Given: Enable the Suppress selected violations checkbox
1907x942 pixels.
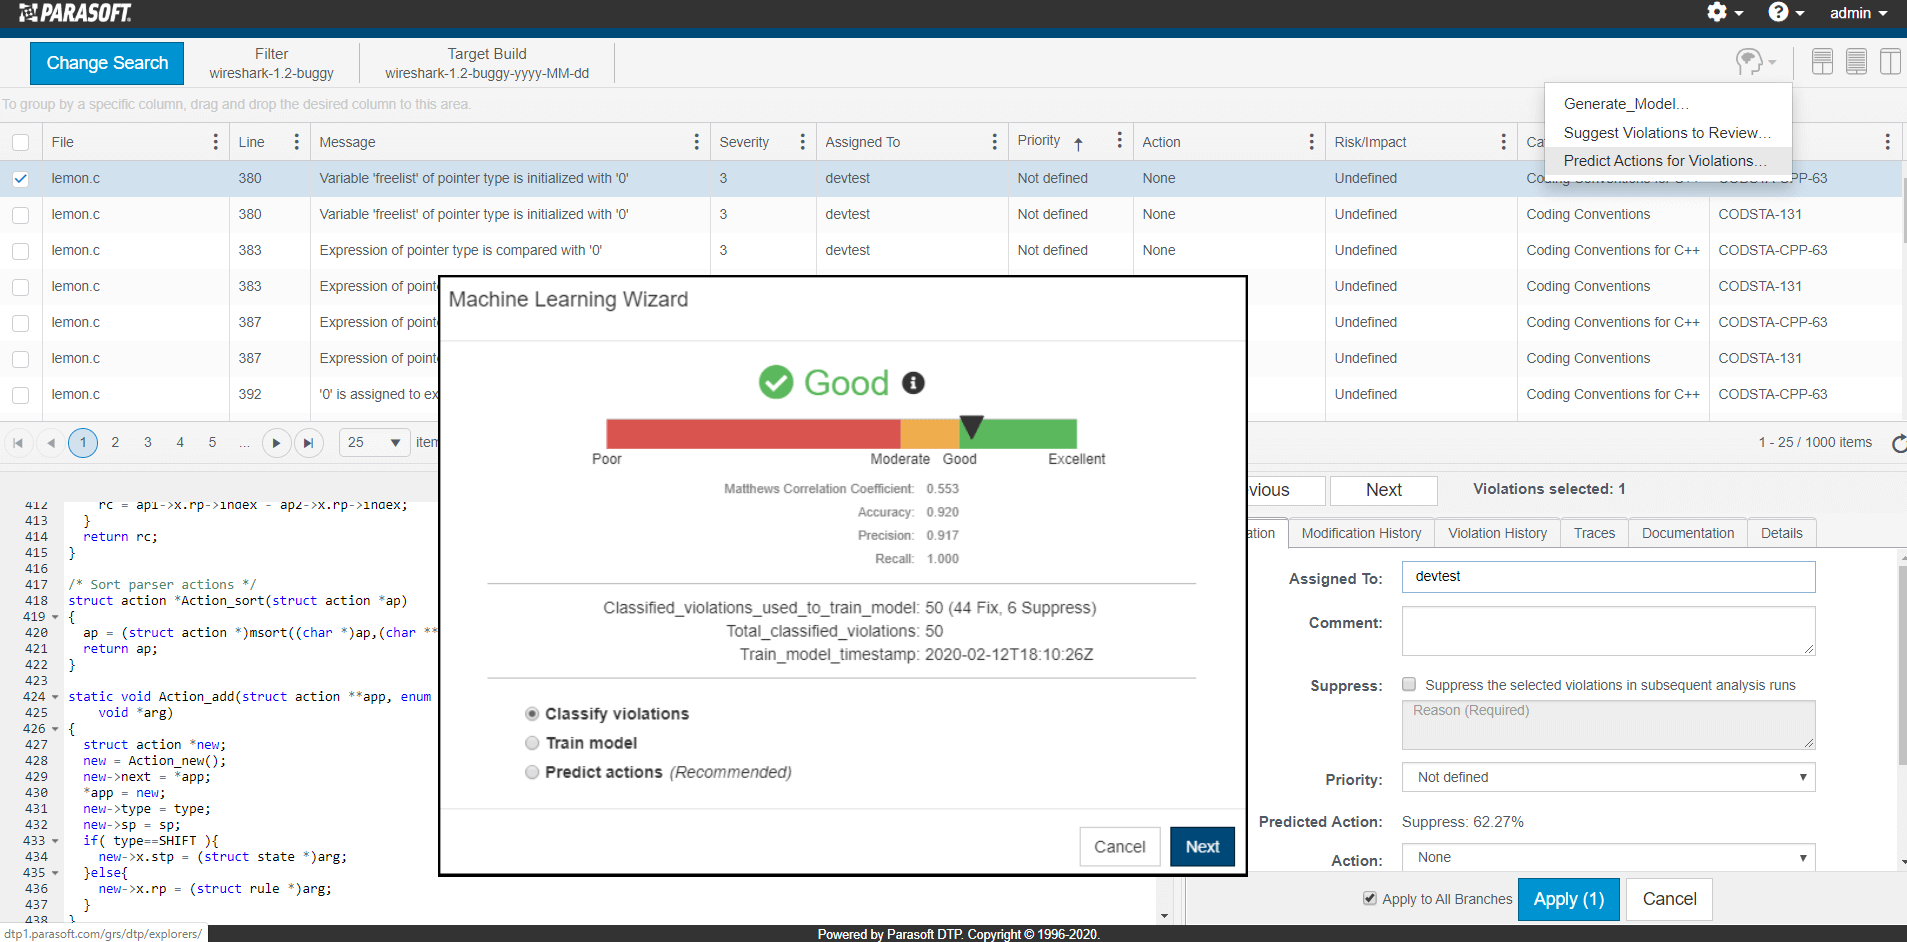Looking at the screenshot, I should (1409, 685).
